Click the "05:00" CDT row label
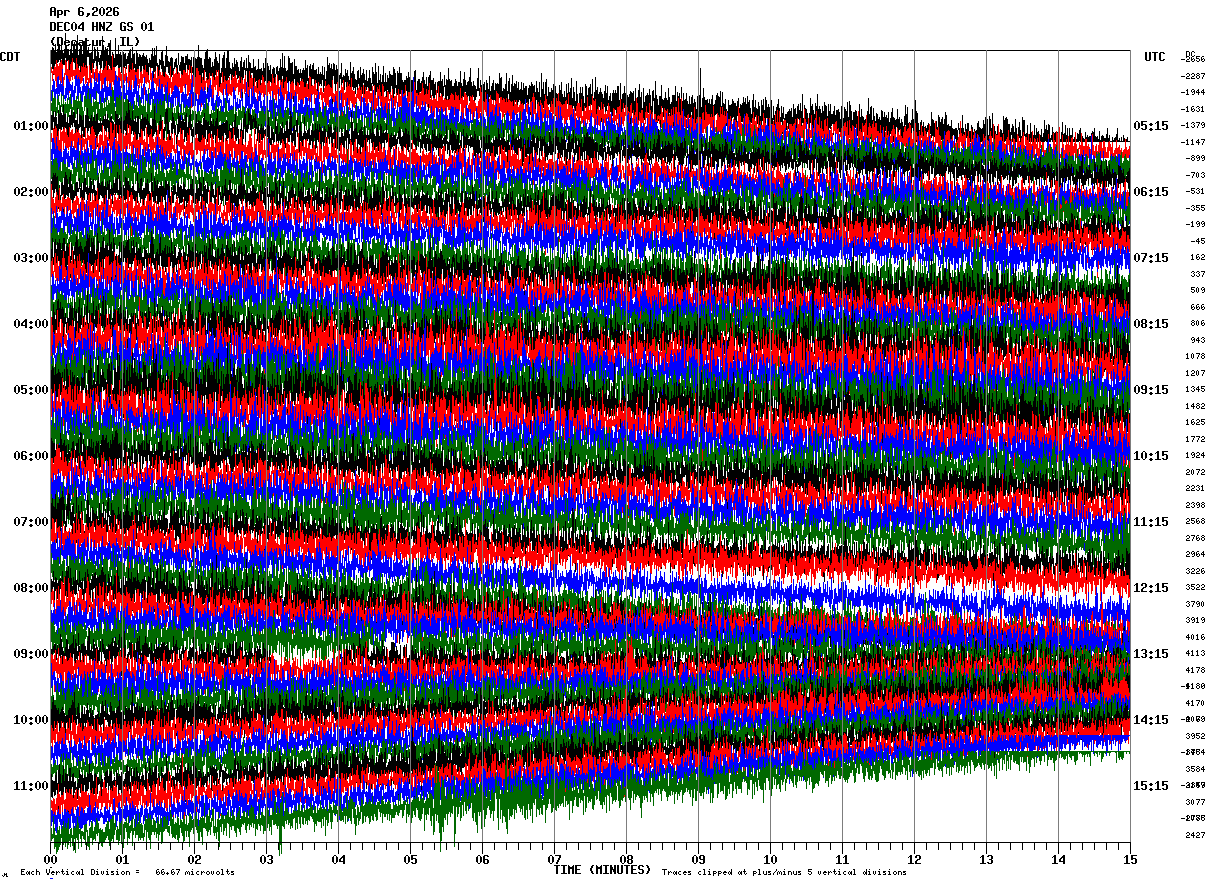This screenshot has width=1210, height=886. coord(31,390)
